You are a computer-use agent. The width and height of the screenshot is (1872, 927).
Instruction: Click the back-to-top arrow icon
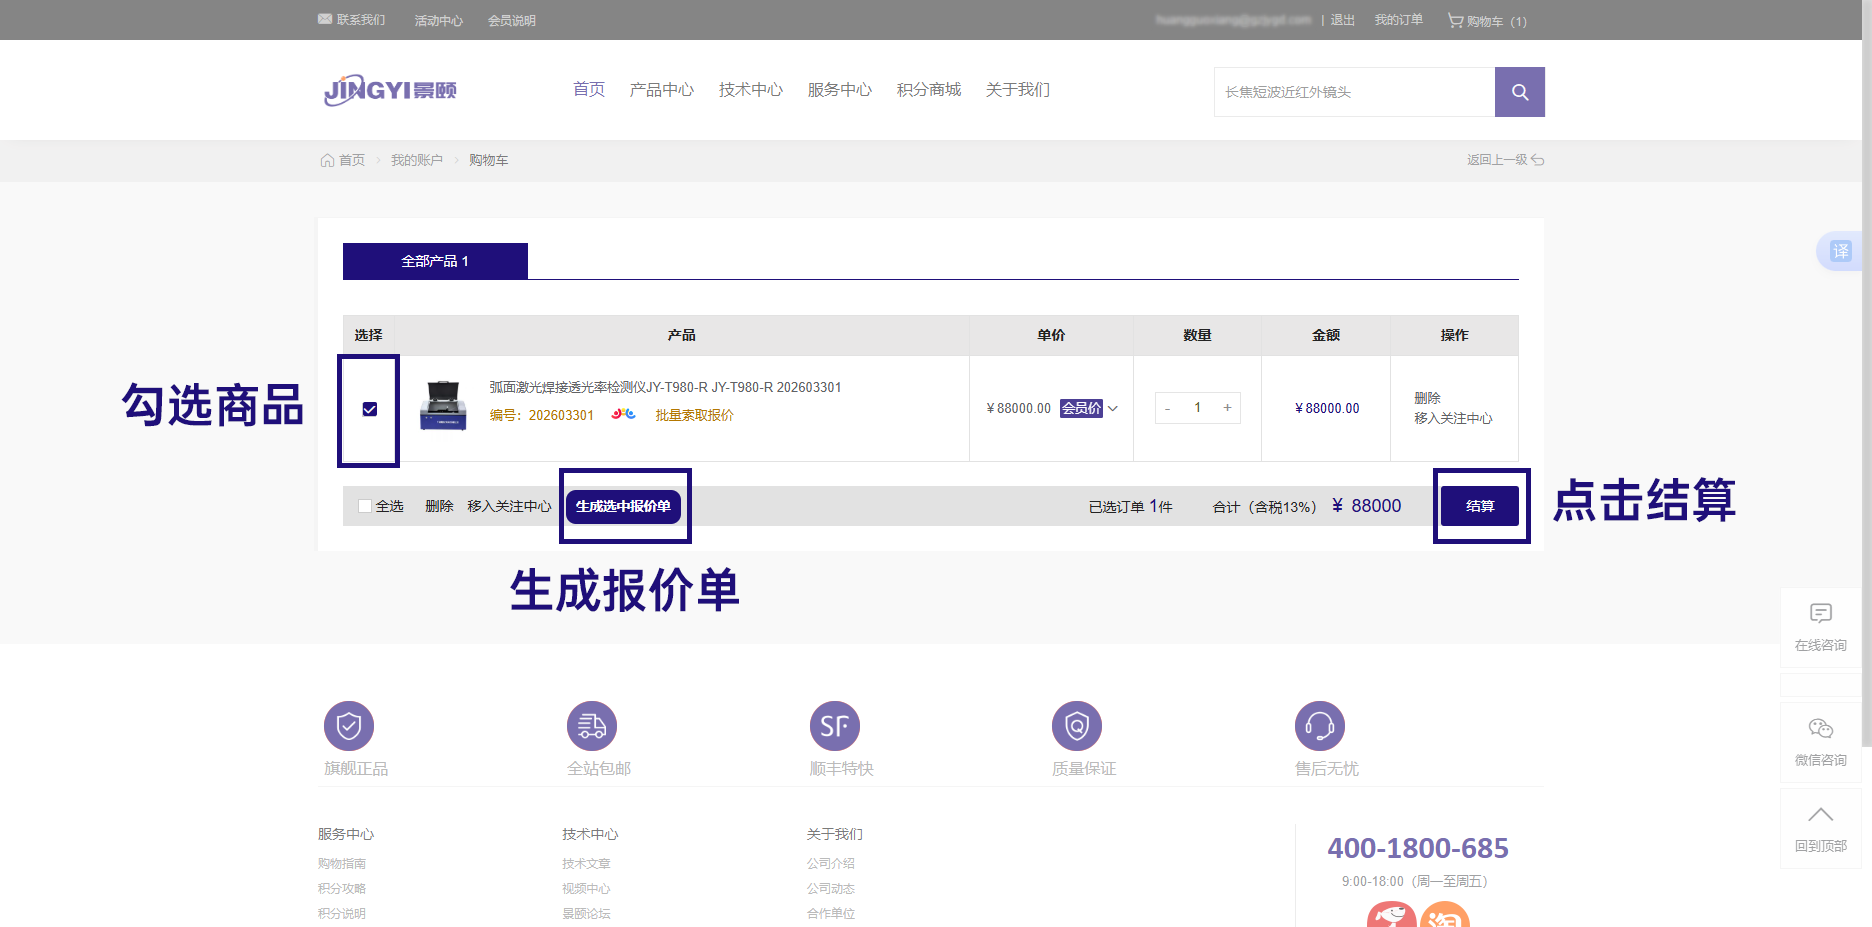tap(1820, 815)
